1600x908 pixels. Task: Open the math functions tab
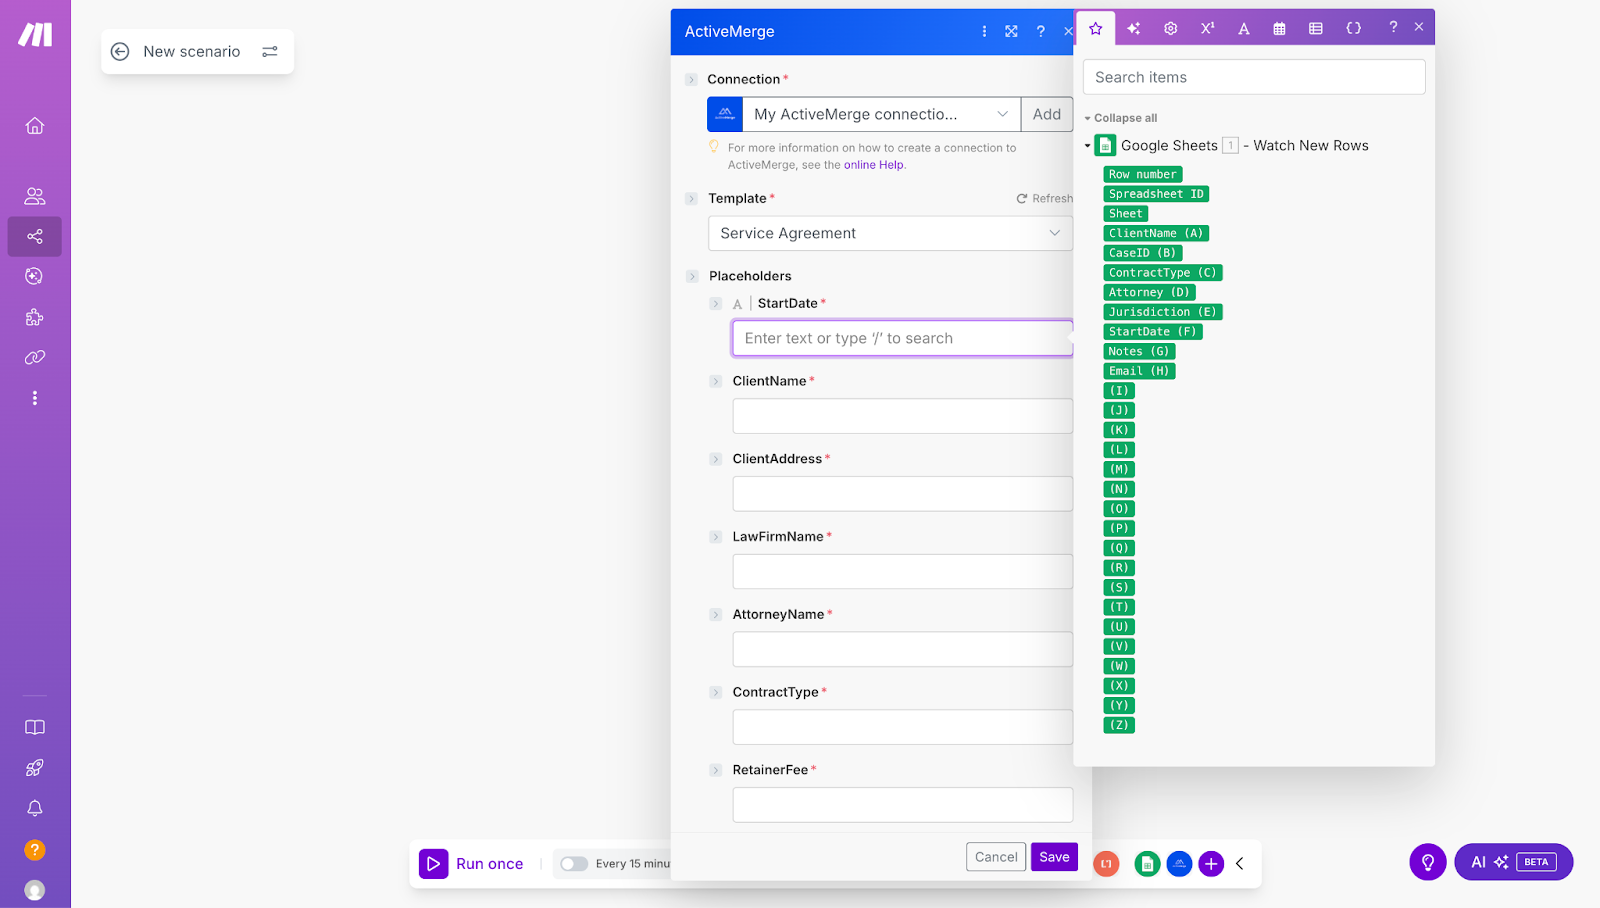click(1207, 29)
